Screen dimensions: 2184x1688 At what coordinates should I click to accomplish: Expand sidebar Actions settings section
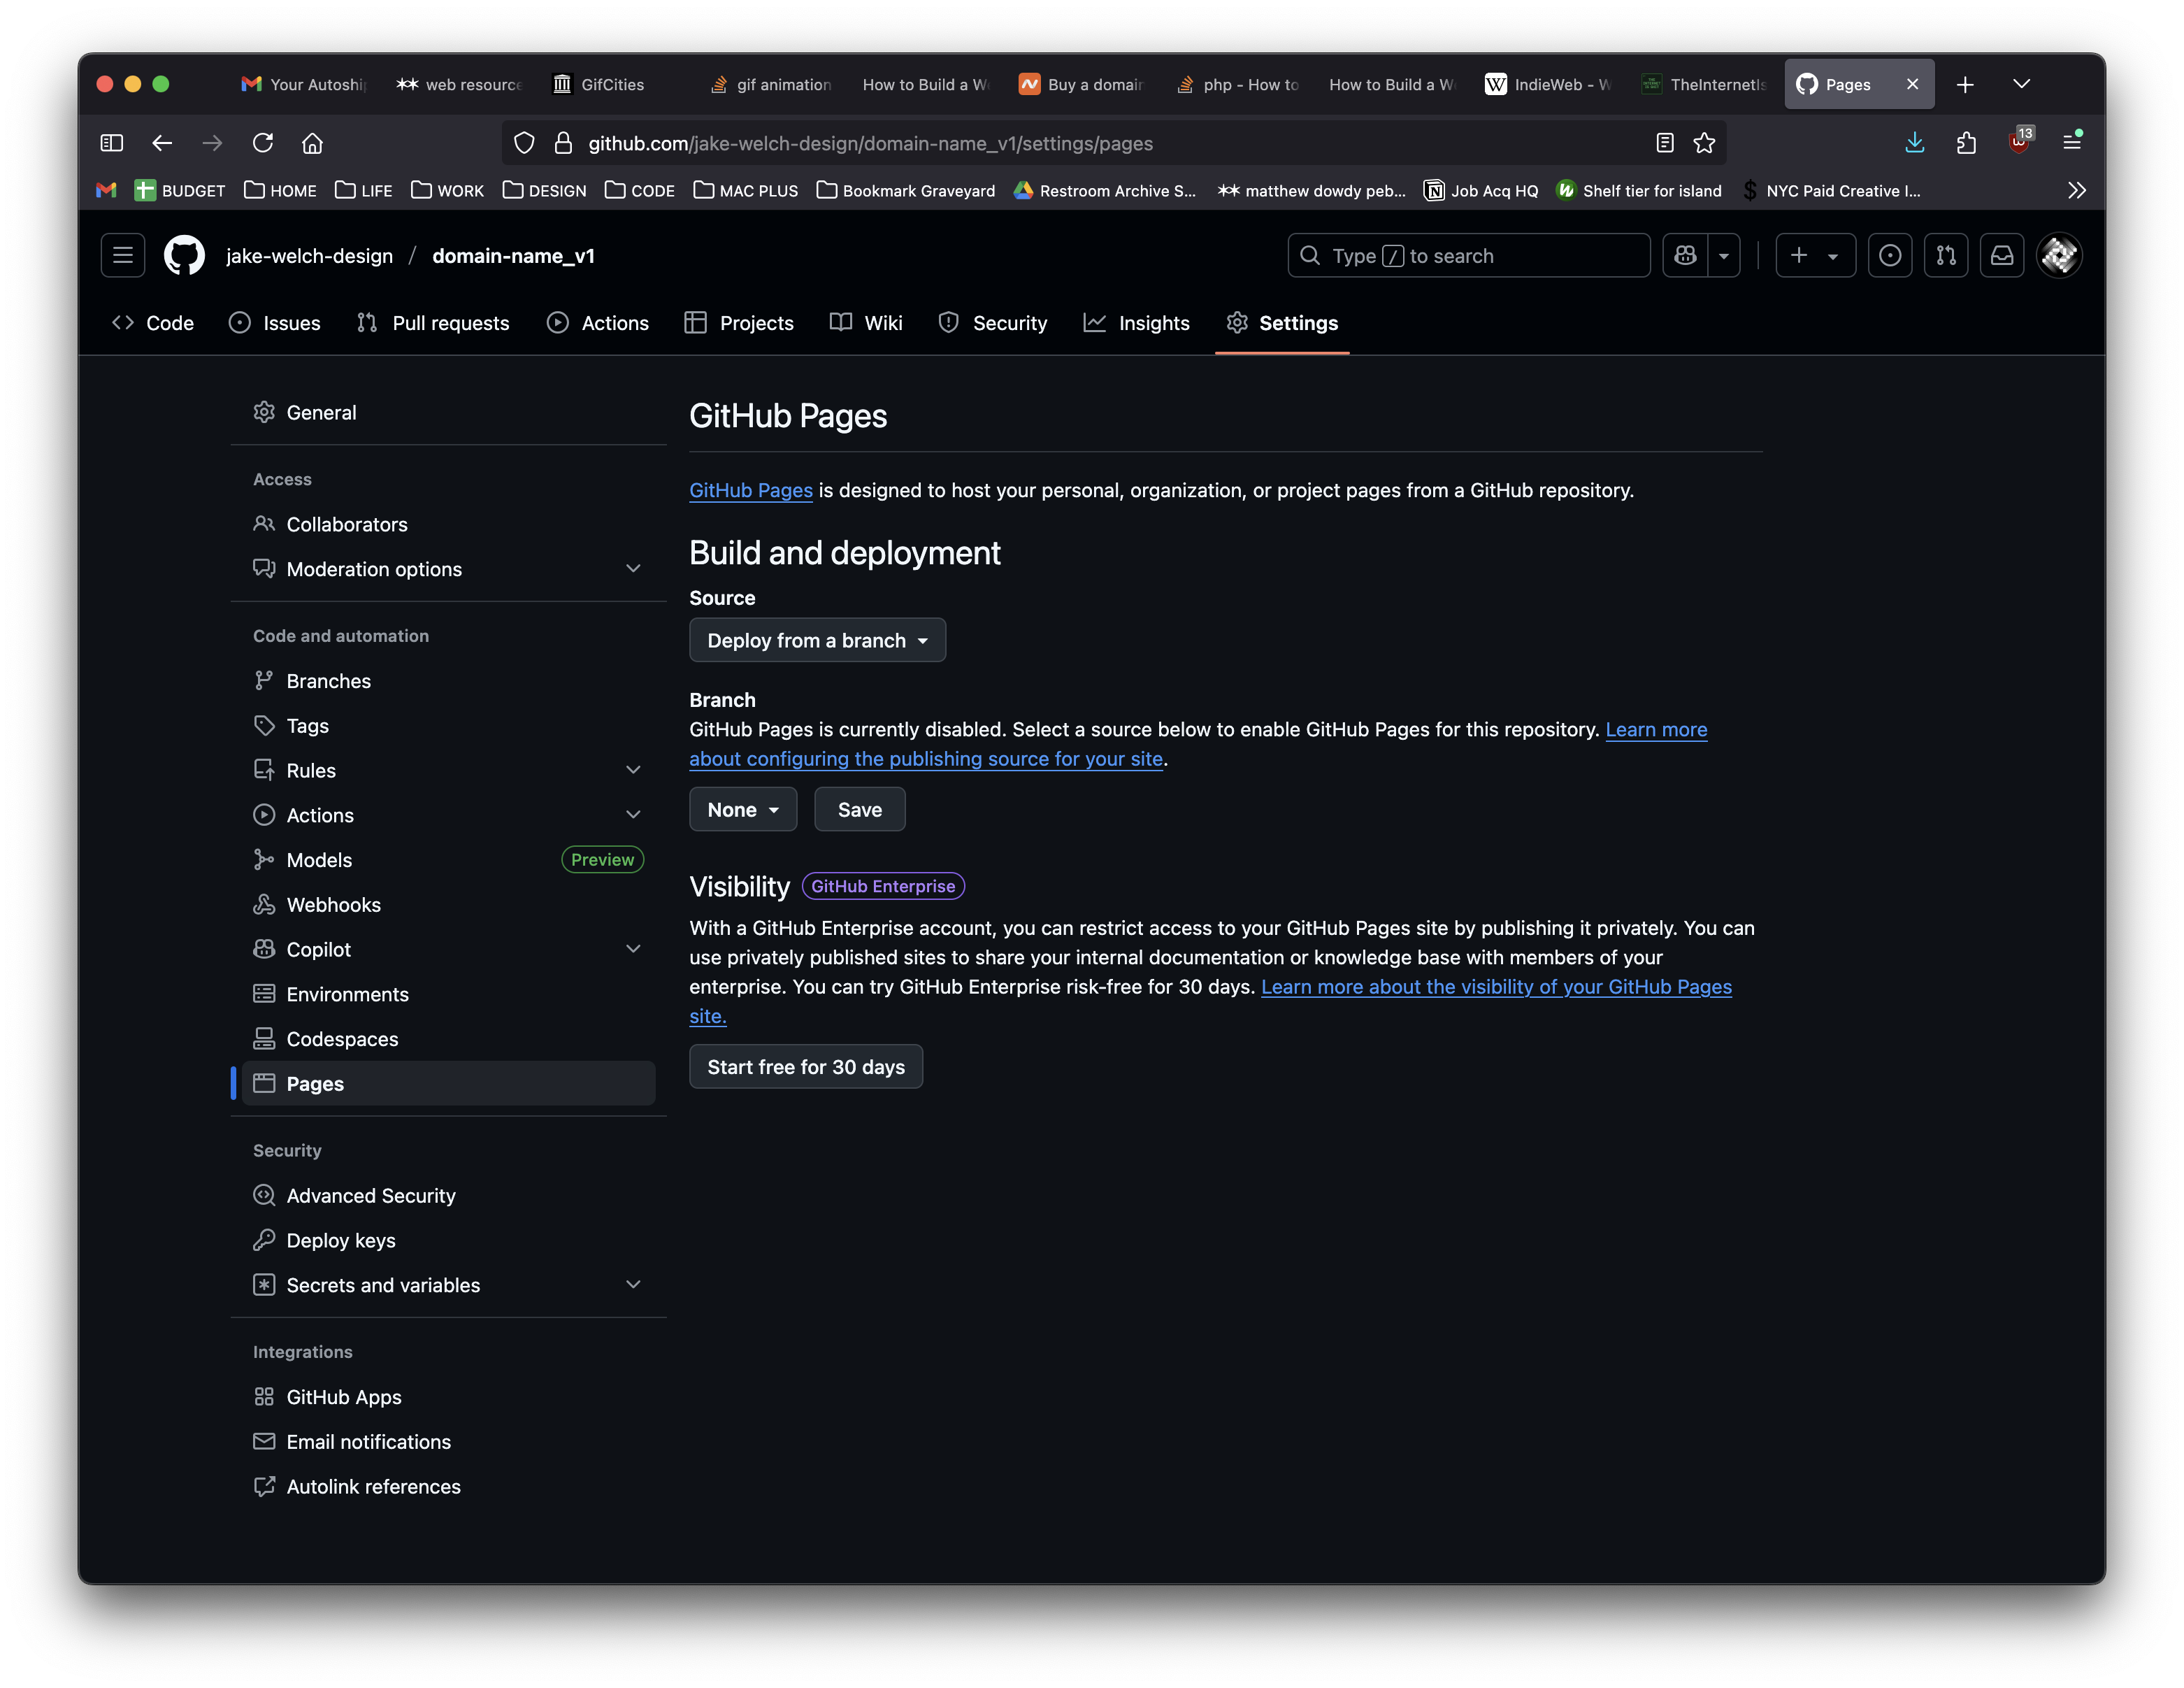[x=448, y=815]
